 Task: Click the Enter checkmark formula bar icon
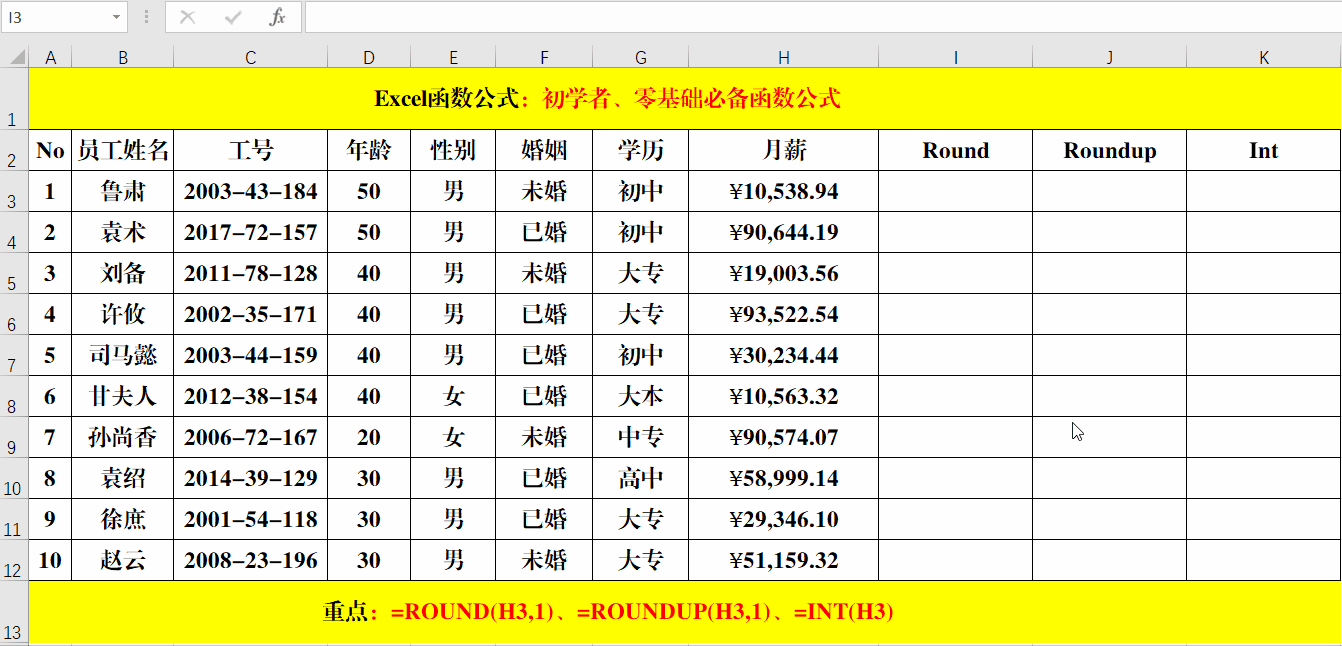tap(233, 17)
